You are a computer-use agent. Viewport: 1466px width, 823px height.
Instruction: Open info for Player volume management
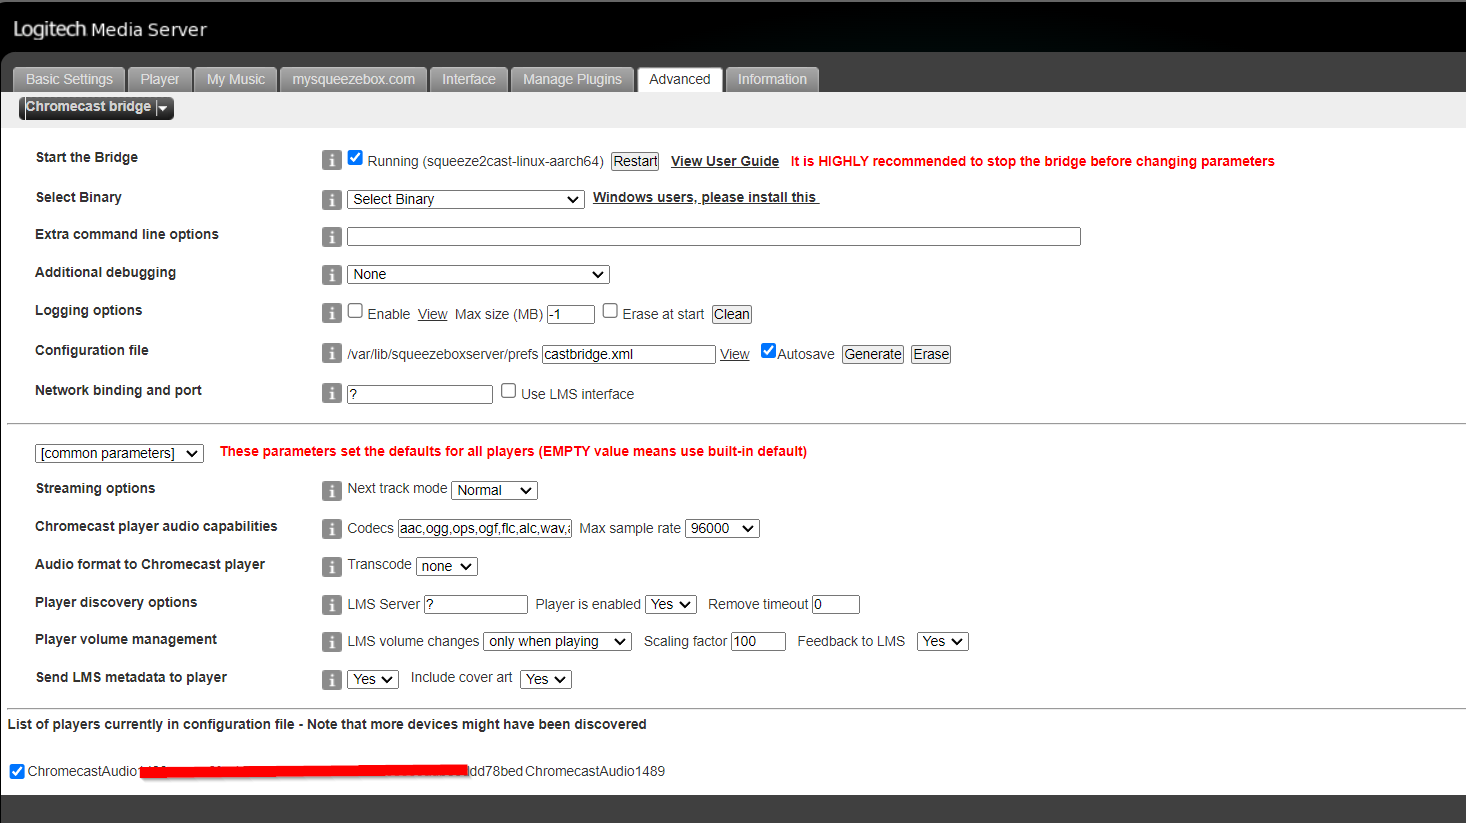tap(332, 642)
